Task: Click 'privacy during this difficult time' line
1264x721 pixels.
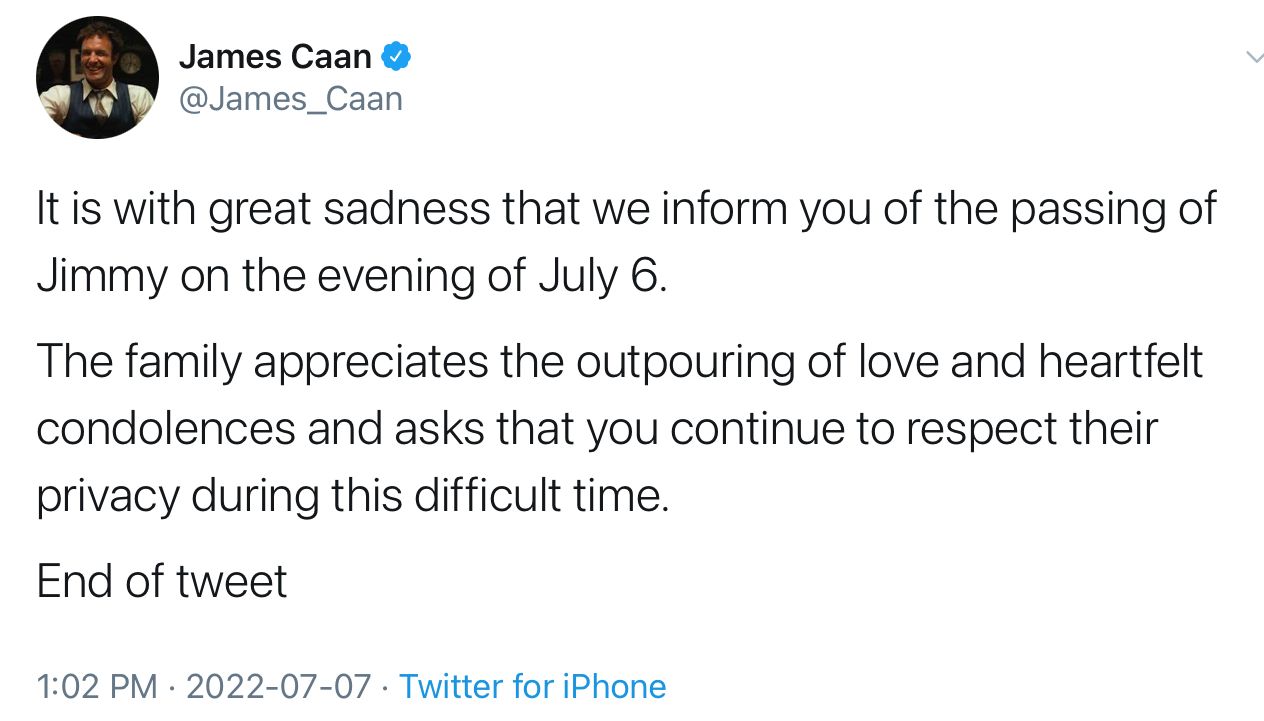Action: point(353,495)
